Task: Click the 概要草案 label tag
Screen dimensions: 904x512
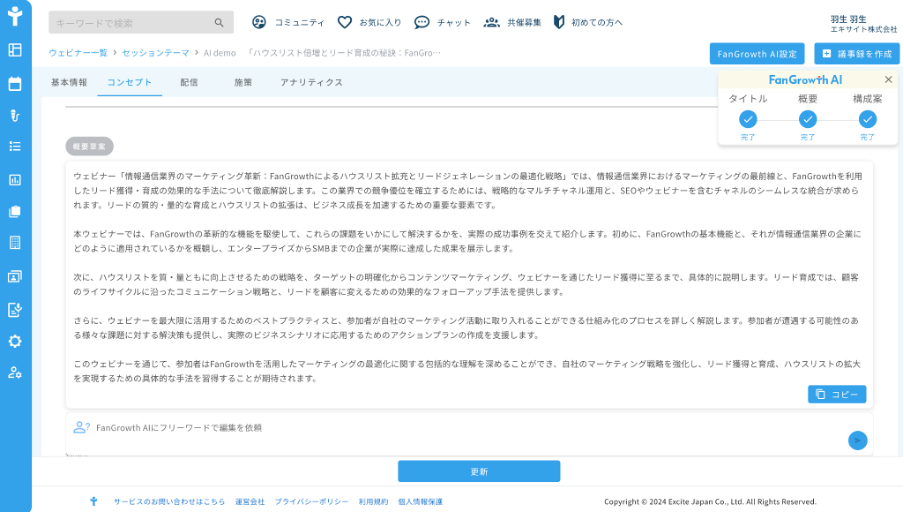Action: point(89,146)
